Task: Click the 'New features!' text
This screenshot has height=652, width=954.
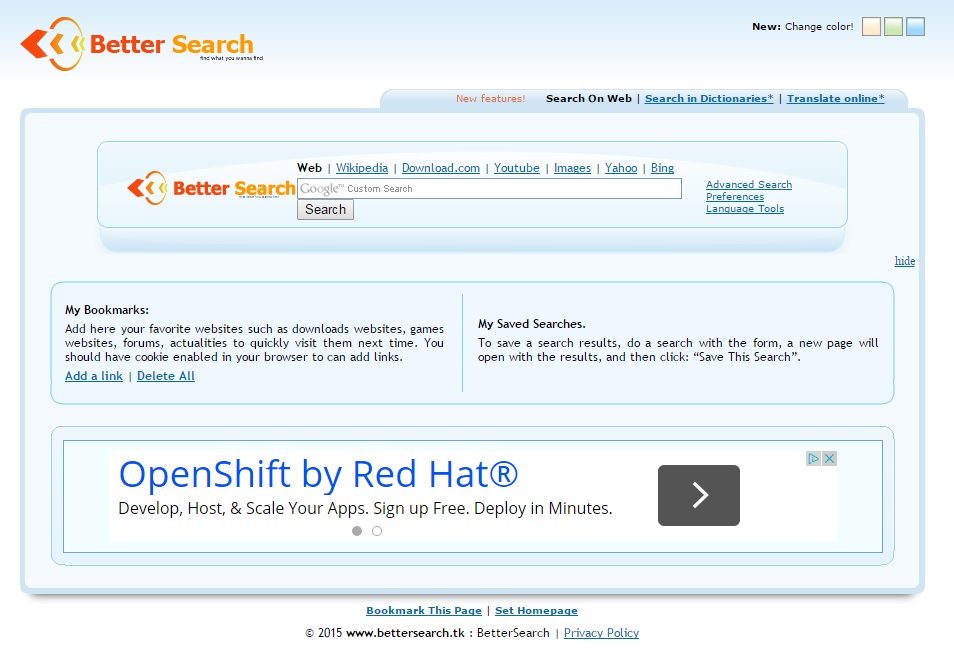Action: click(x=490, y=99)
